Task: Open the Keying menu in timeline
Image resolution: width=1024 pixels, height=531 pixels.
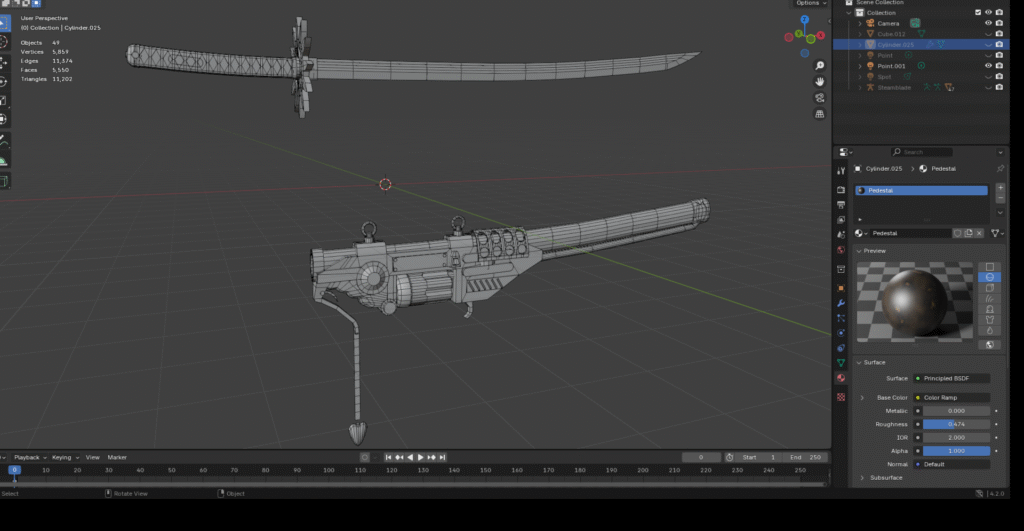Action: [63, 457]
